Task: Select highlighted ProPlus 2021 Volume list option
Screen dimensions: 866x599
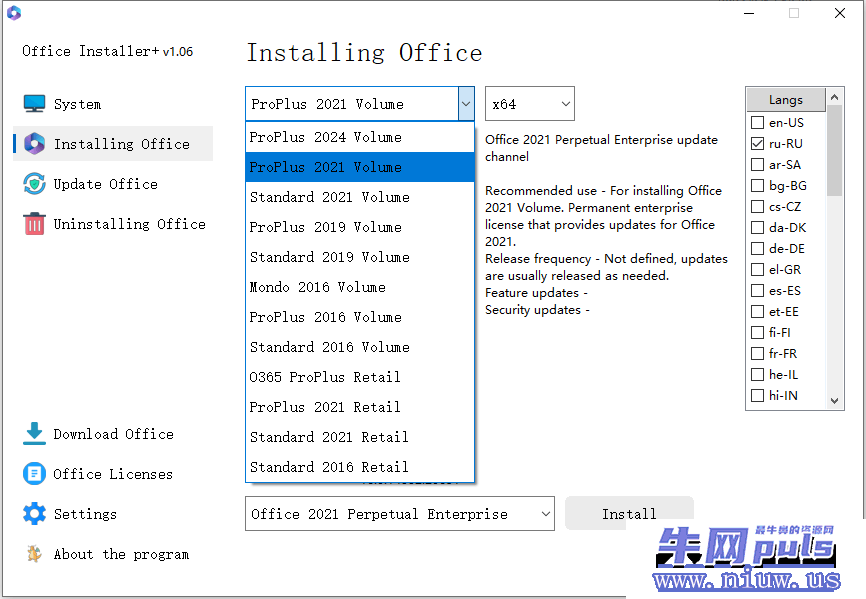Action: click(360, 167)
